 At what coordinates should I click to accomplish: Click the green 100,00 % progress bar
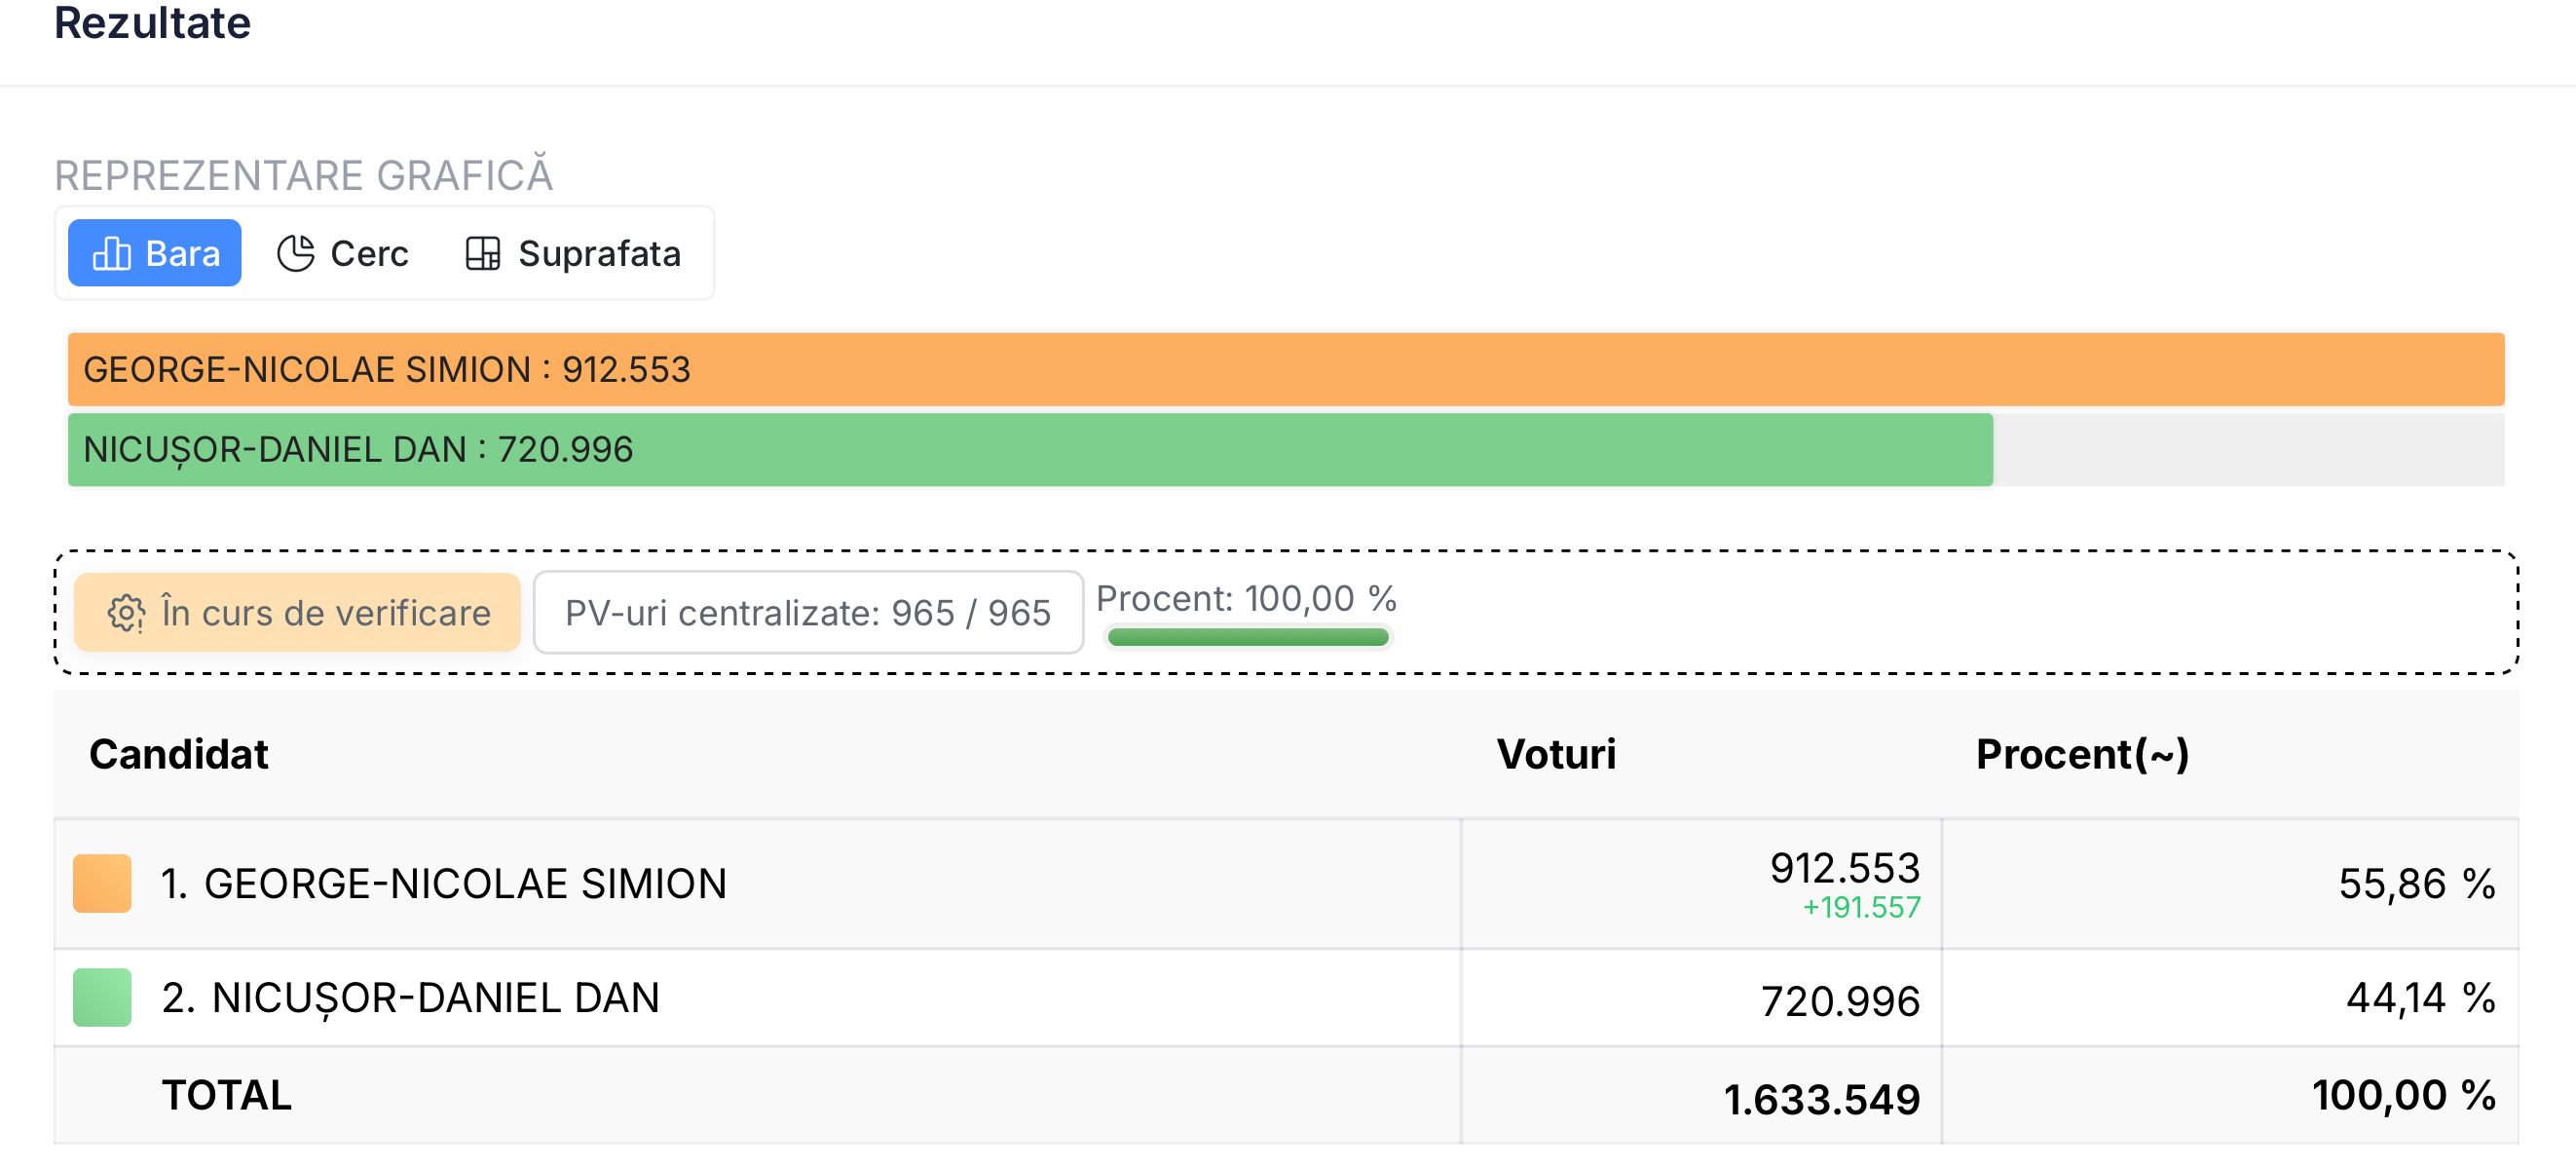[x=1248, y=638]
